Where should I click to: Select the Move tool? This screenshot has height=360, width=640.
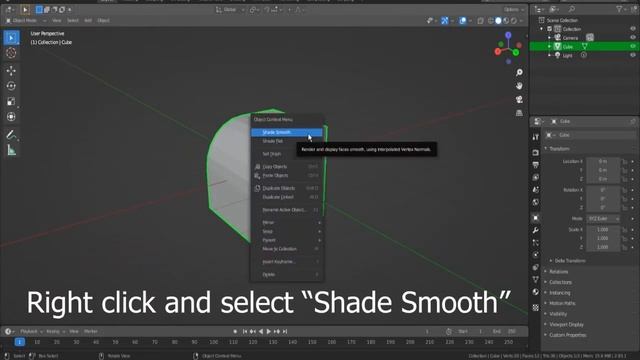pos(11,71)
